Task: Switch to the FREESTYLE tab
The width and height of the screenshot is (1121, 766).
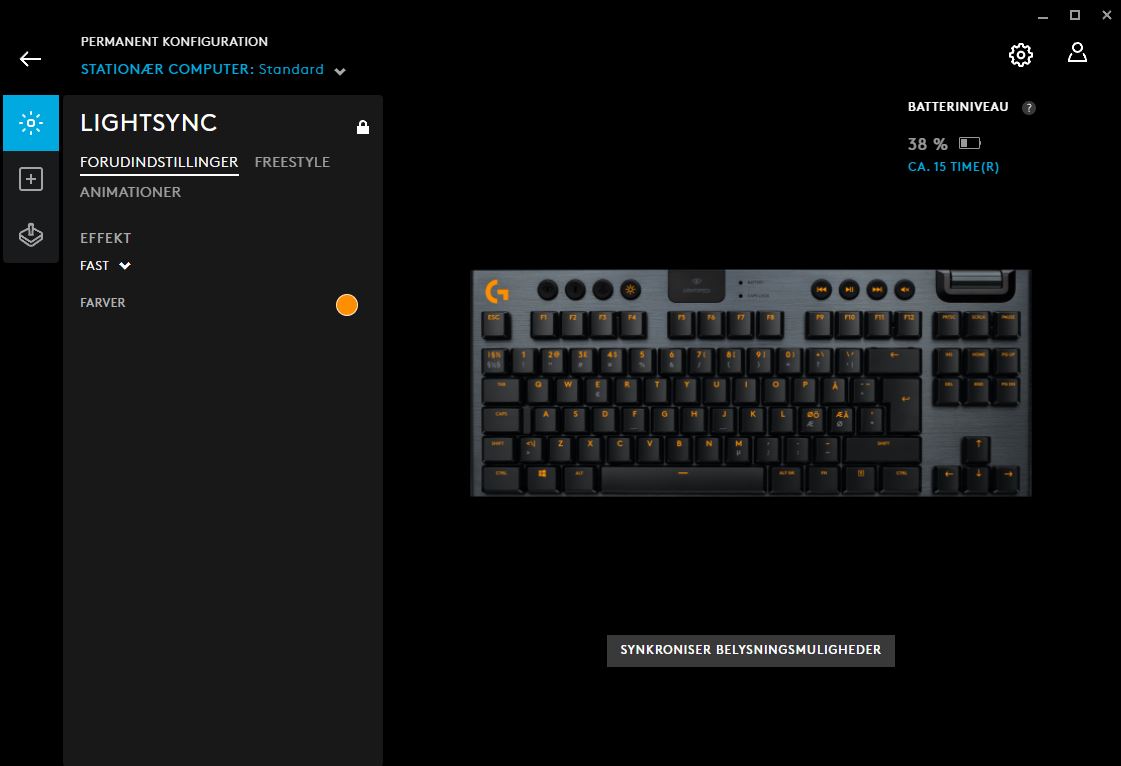Action: pyautogui.click(x=292, y=162)
